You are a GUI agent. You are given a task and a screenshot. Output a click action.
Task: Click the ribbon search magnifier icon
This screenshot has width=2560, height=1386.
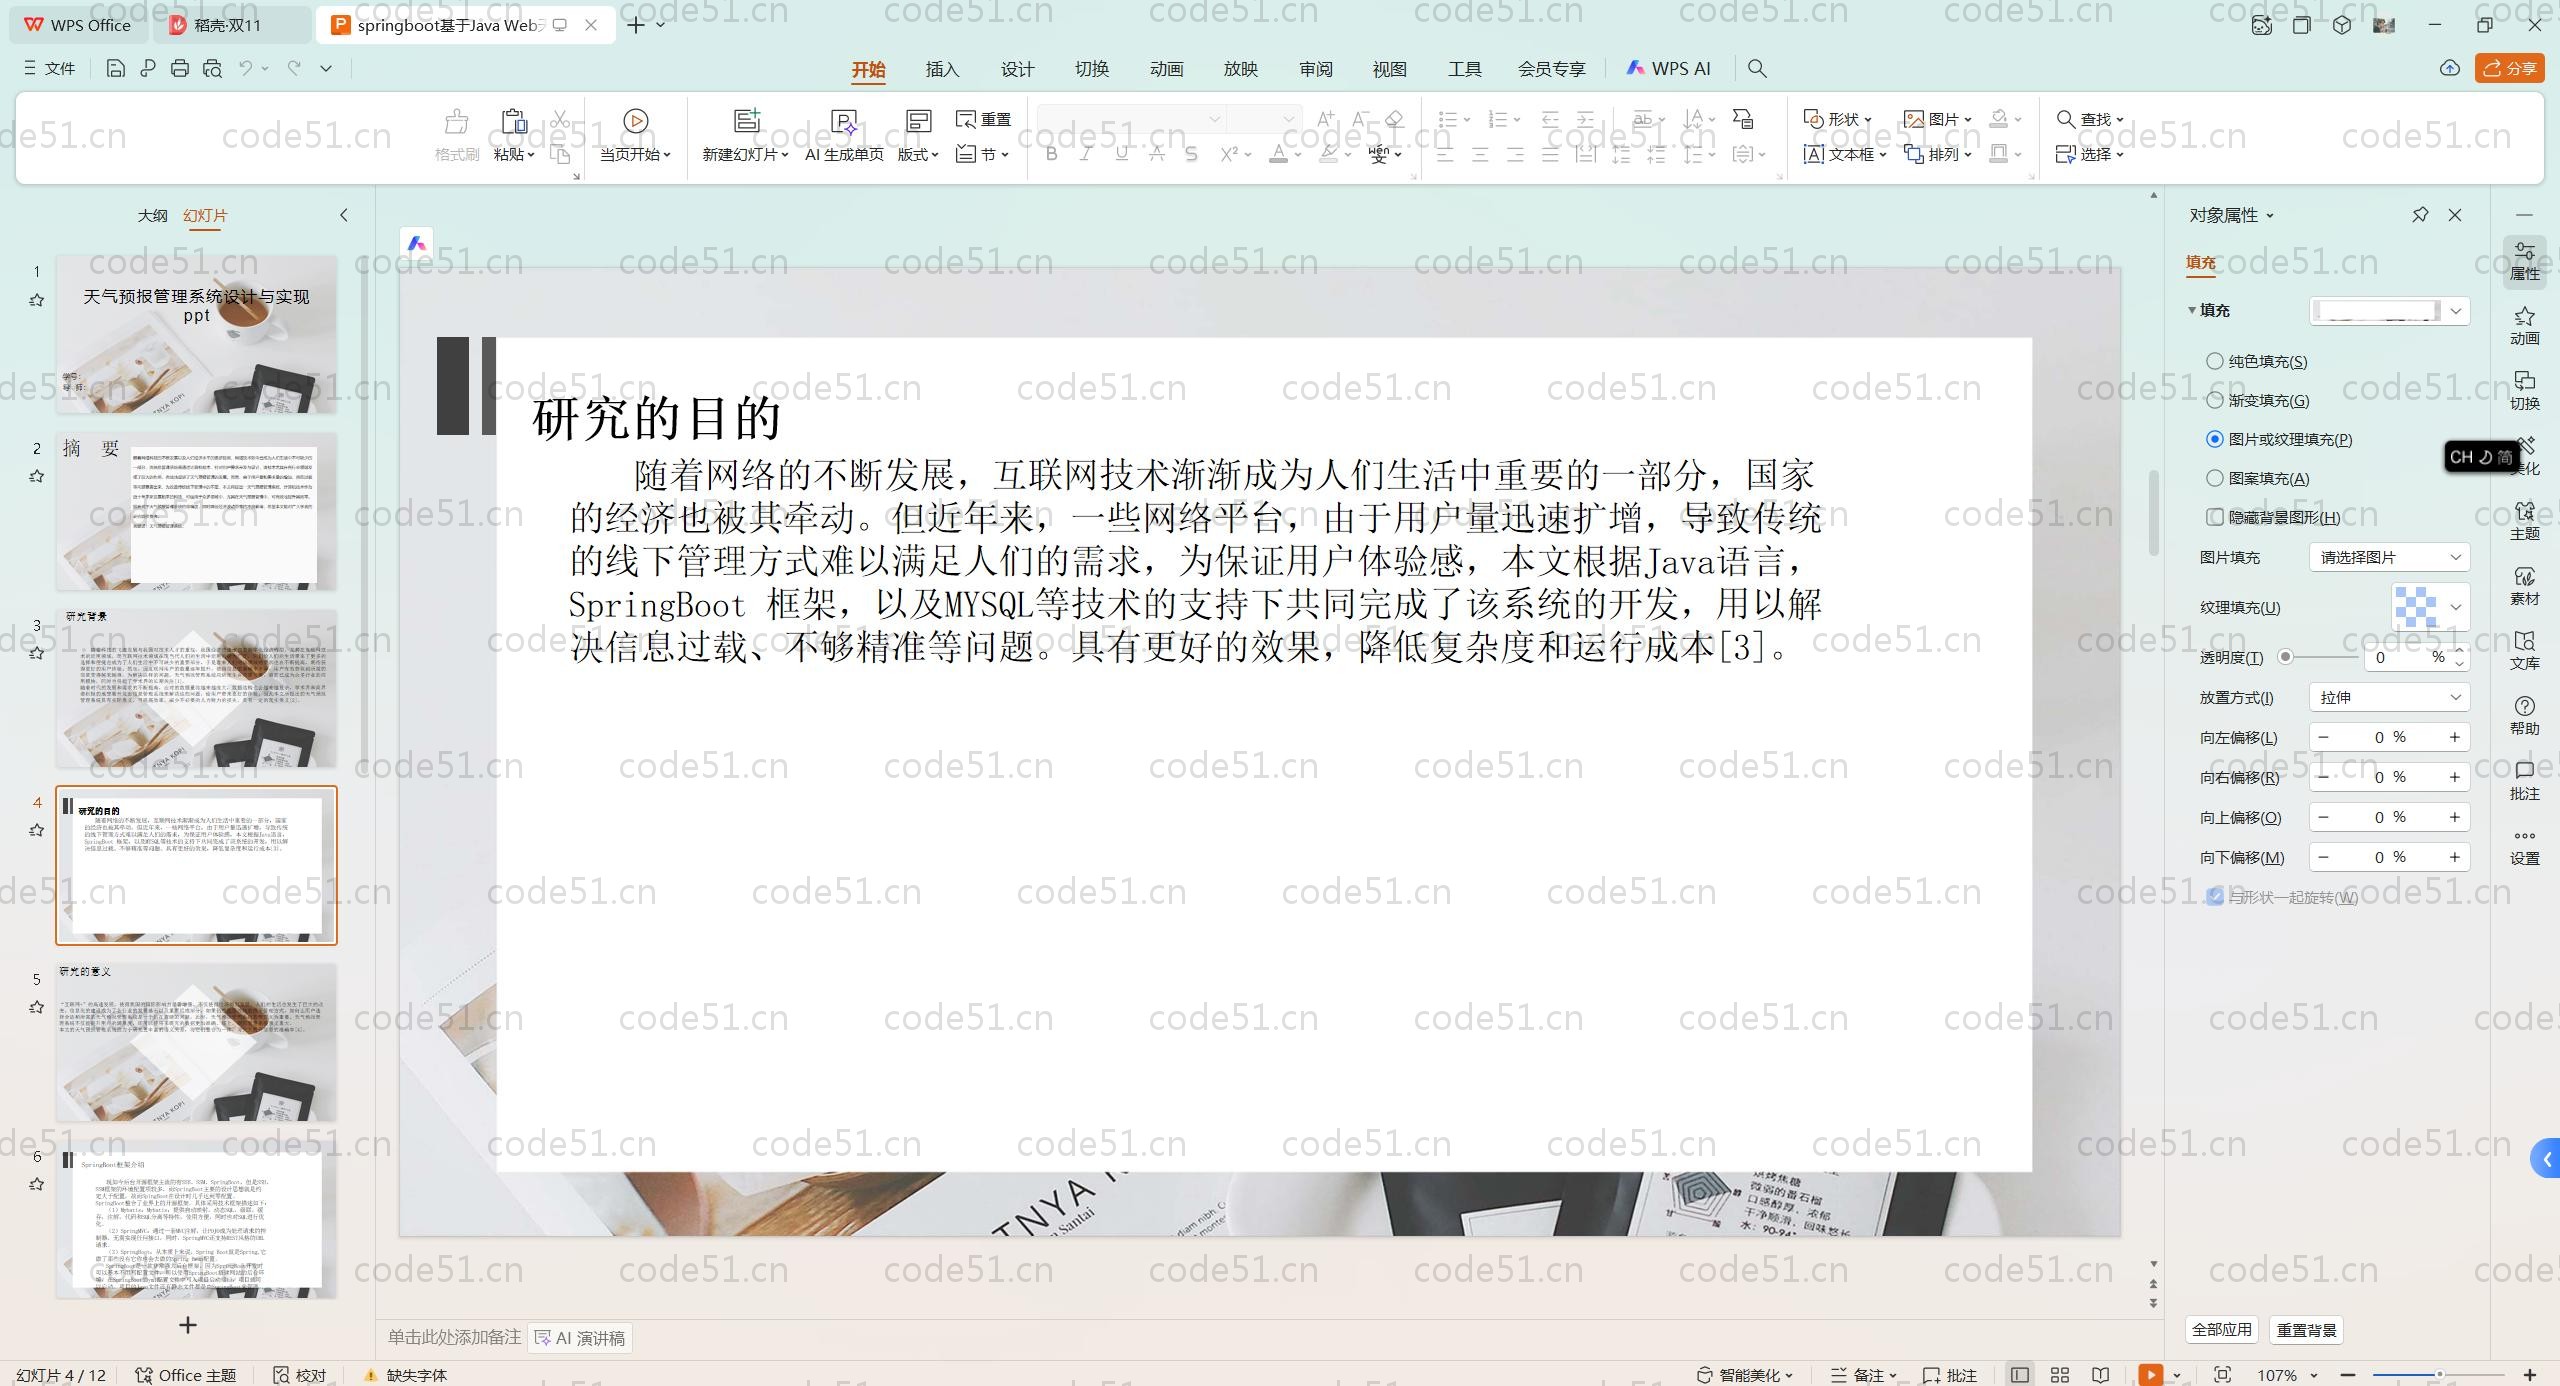1757,68
